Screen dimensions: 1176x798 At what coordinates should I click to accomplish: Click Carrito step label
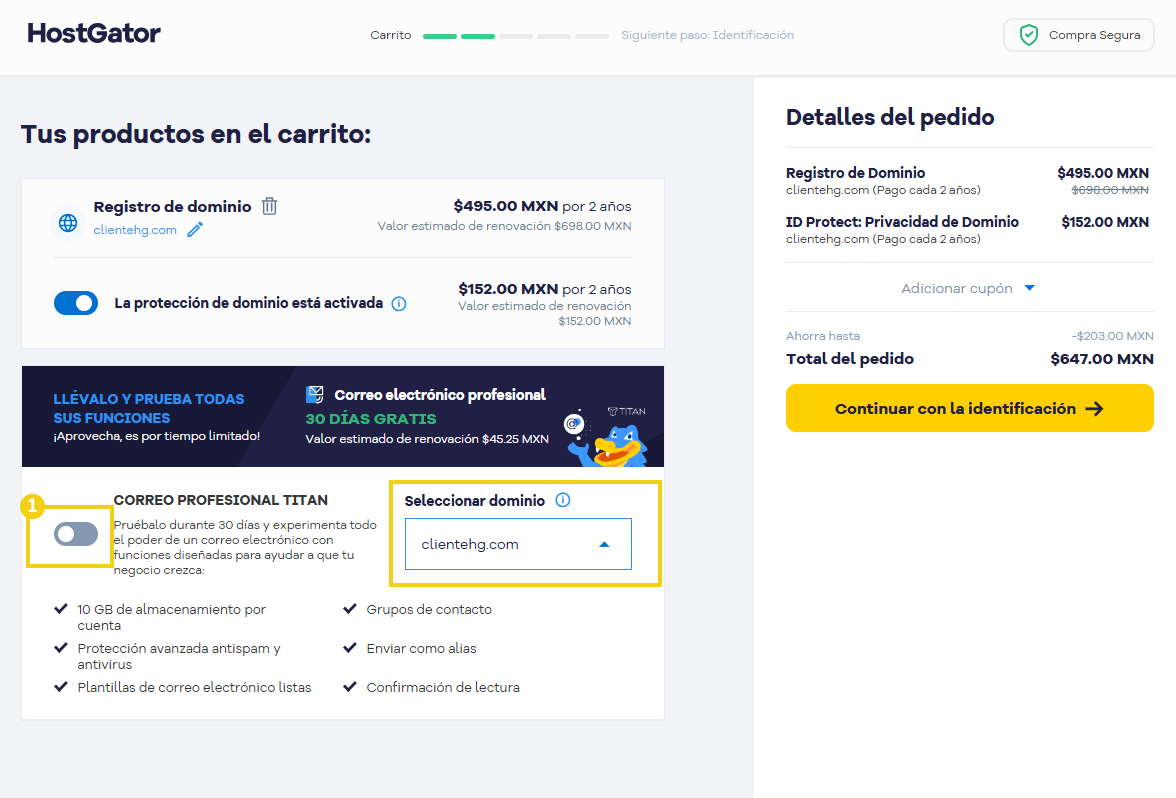(x=391, y=34)
